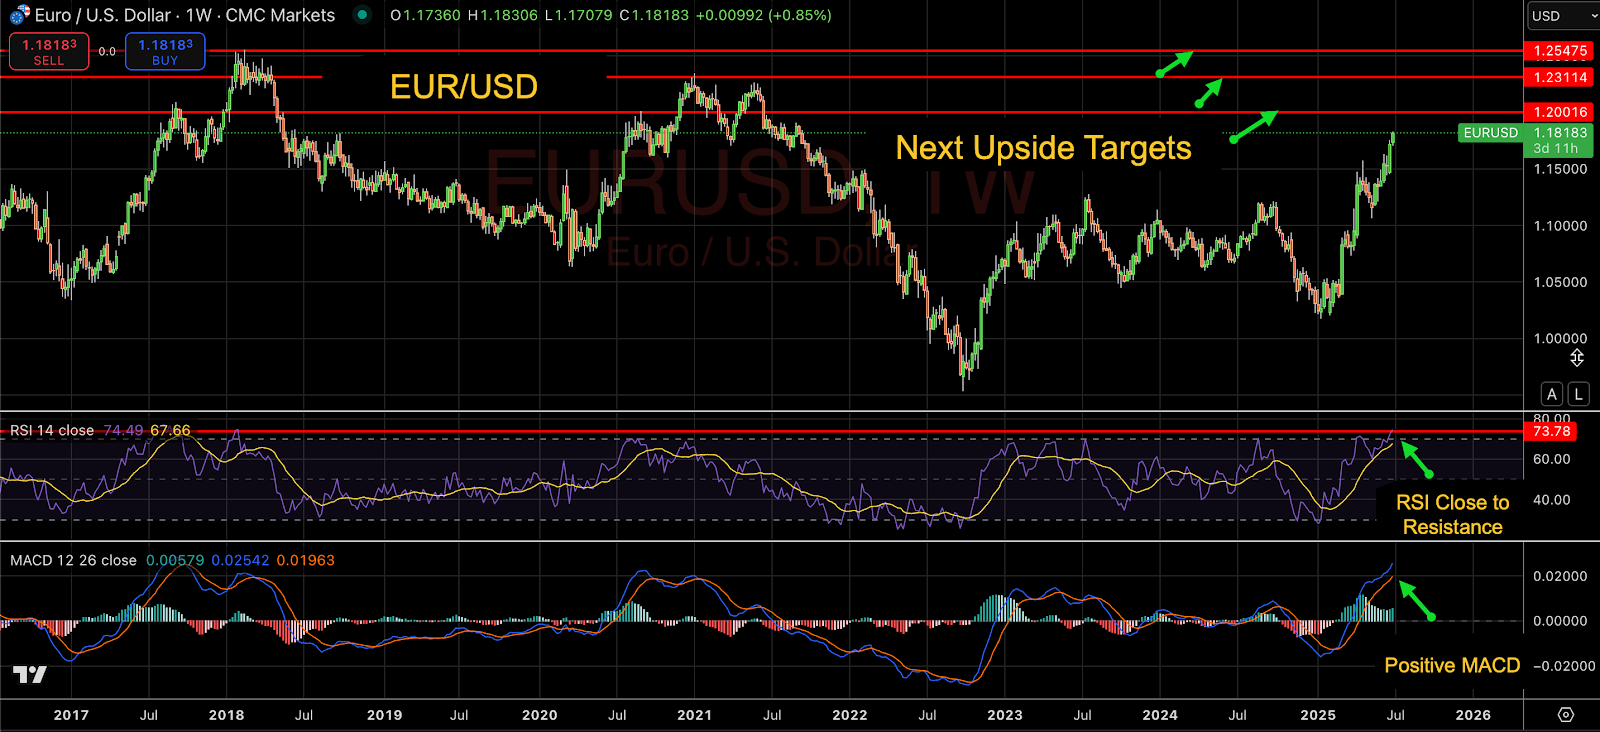Click the 73.78 red RSI label
Viewport: 1600px width, 732px height.
[1551, 431]
